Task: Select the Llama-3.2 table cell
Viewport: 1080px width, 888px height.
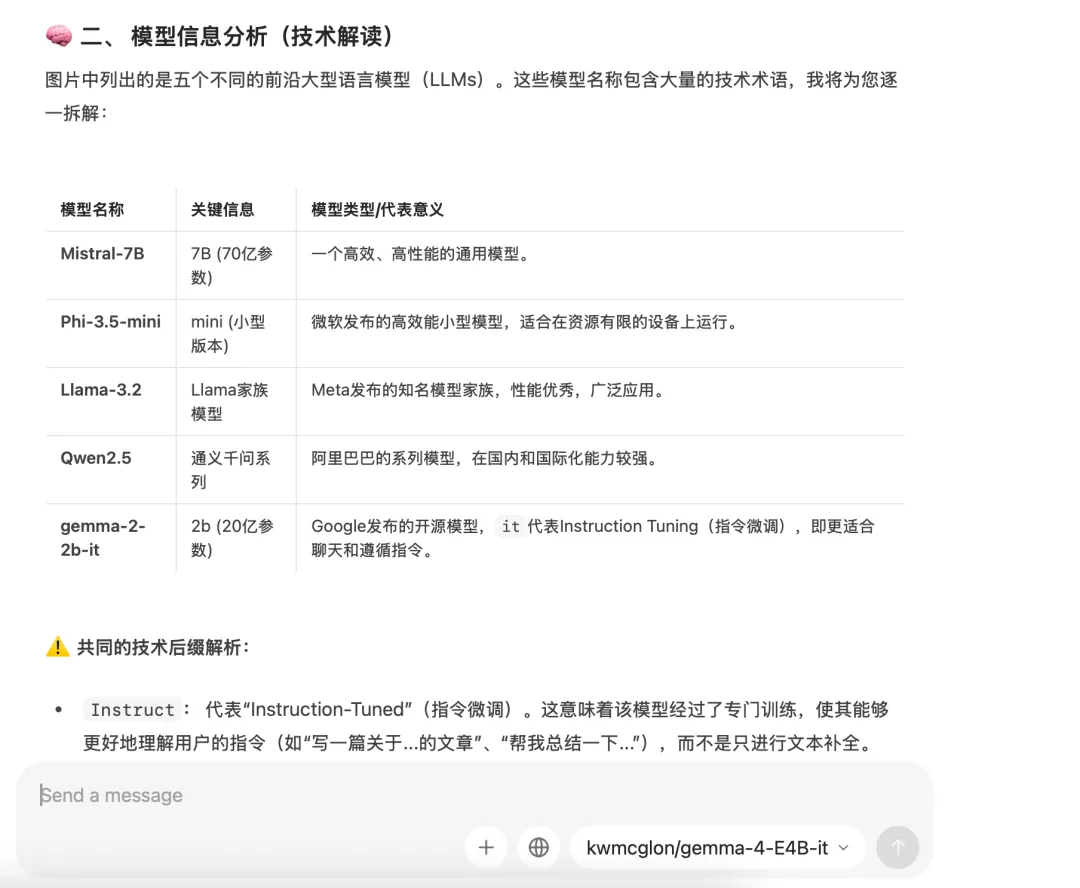Action: 111,402
